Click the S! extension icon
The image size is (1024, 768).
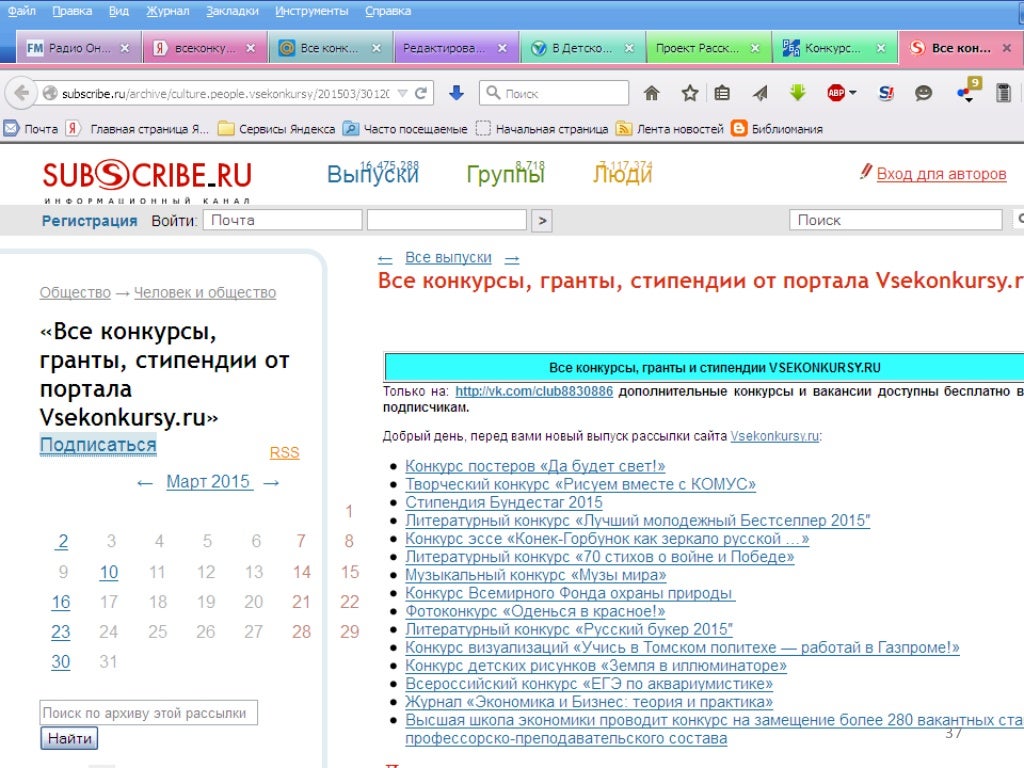tap(886, 93)
